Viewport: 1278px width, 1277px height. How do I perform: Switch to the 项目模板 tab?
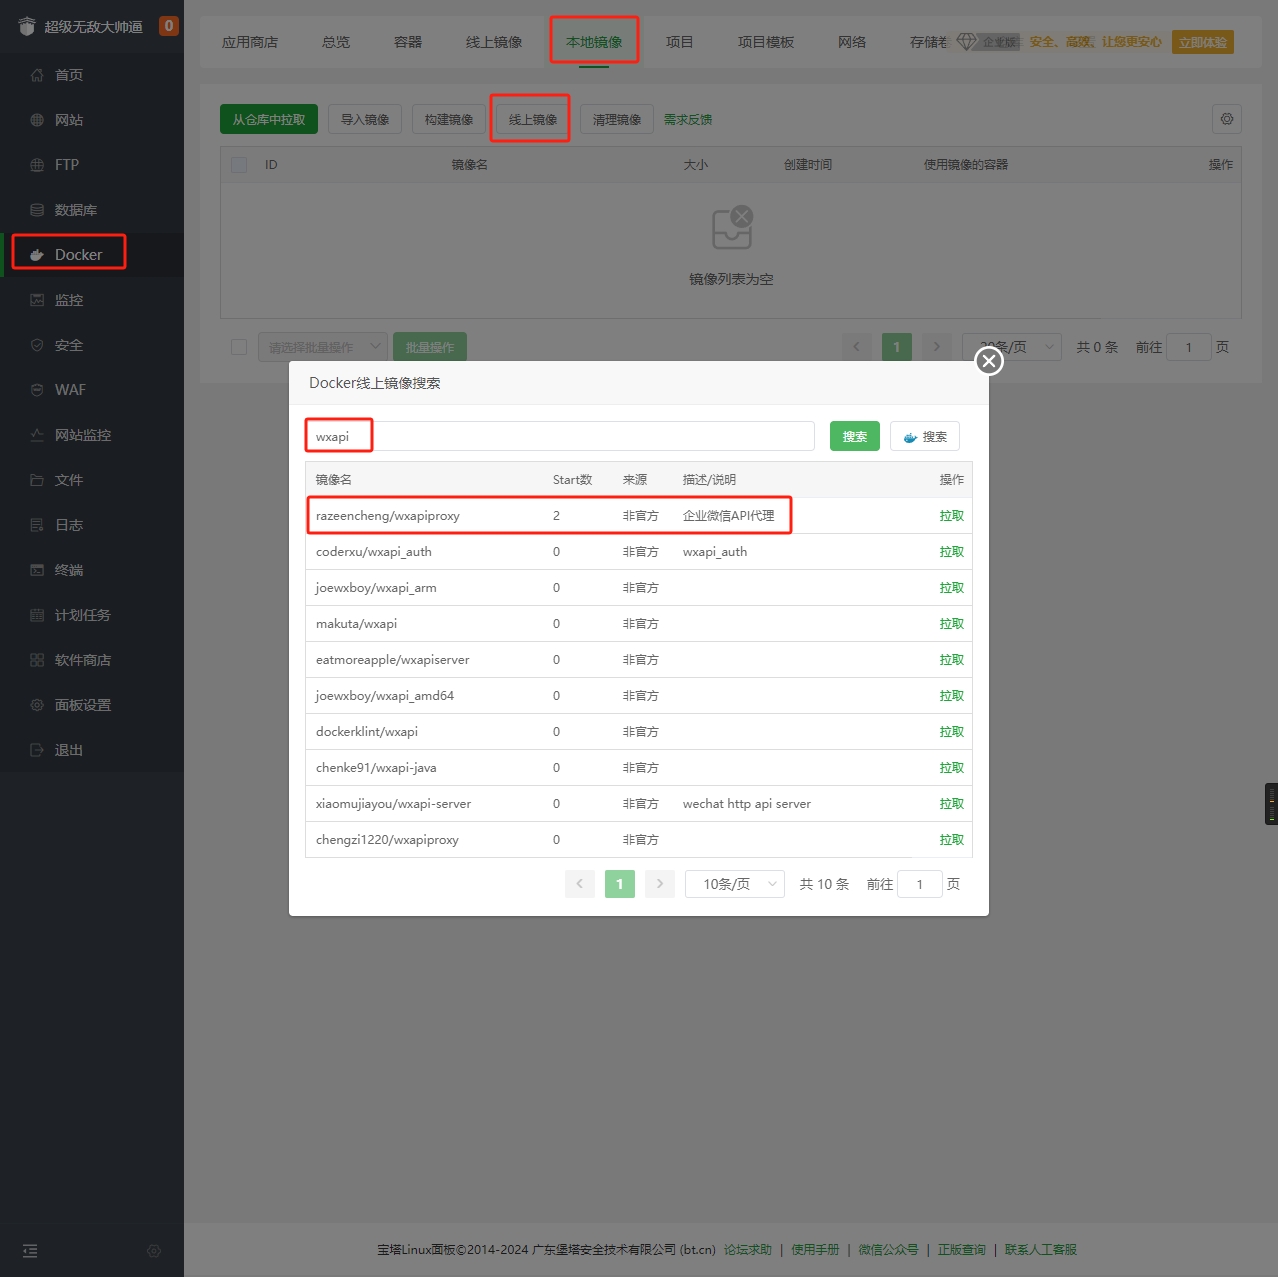click(766, 42)
